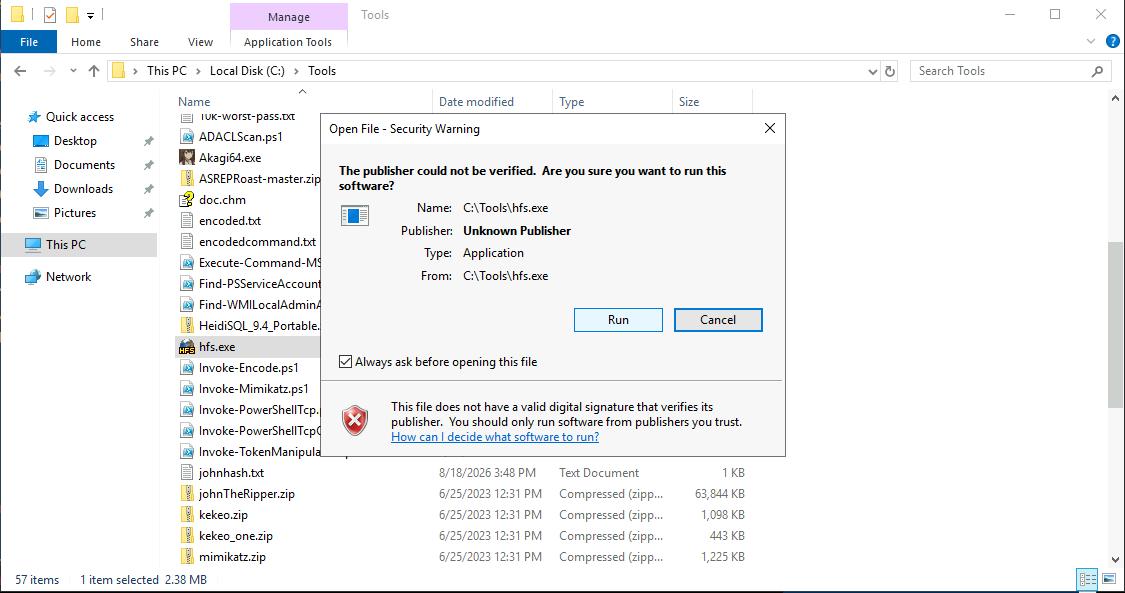Select the hfs.exe file icon
This screenshot has width=1125, height=593.
tap(187, 347)
